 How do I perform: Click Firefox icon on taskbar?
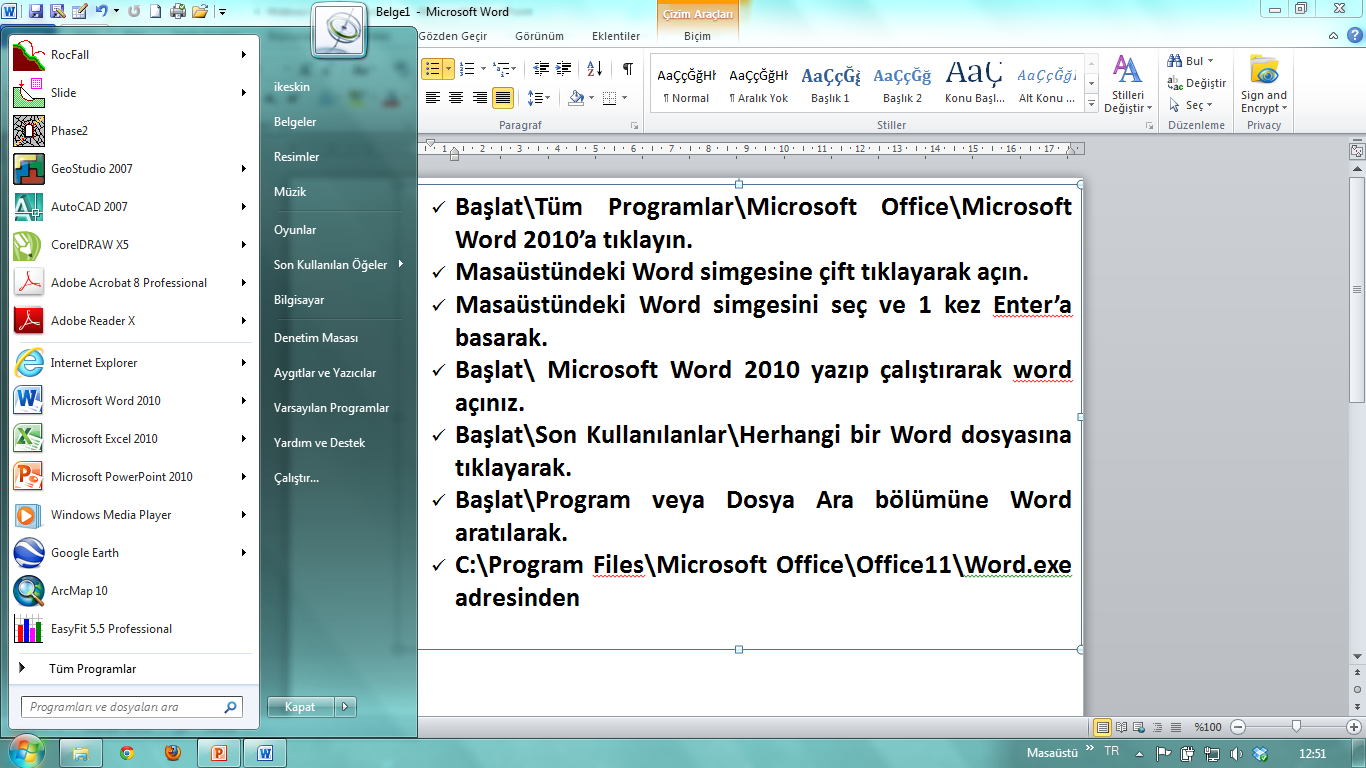[x=172, y=753]
